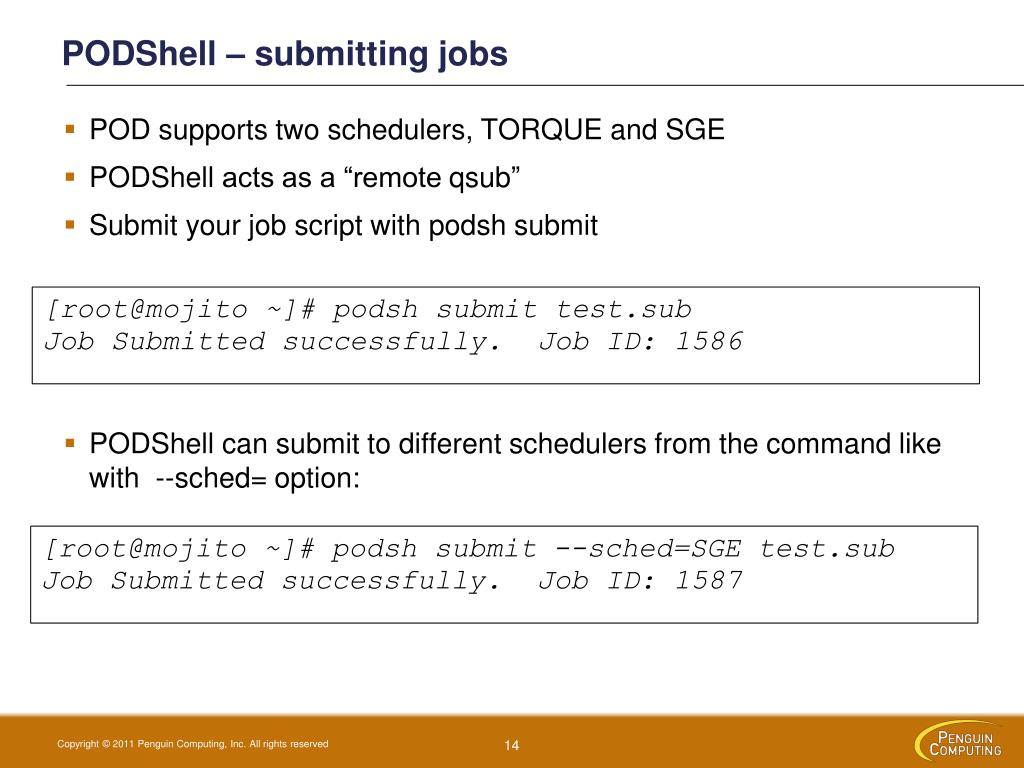The image size is (1024, 768).
Task: Click the bullet before PODShell acts as
Action: point(70,176)
